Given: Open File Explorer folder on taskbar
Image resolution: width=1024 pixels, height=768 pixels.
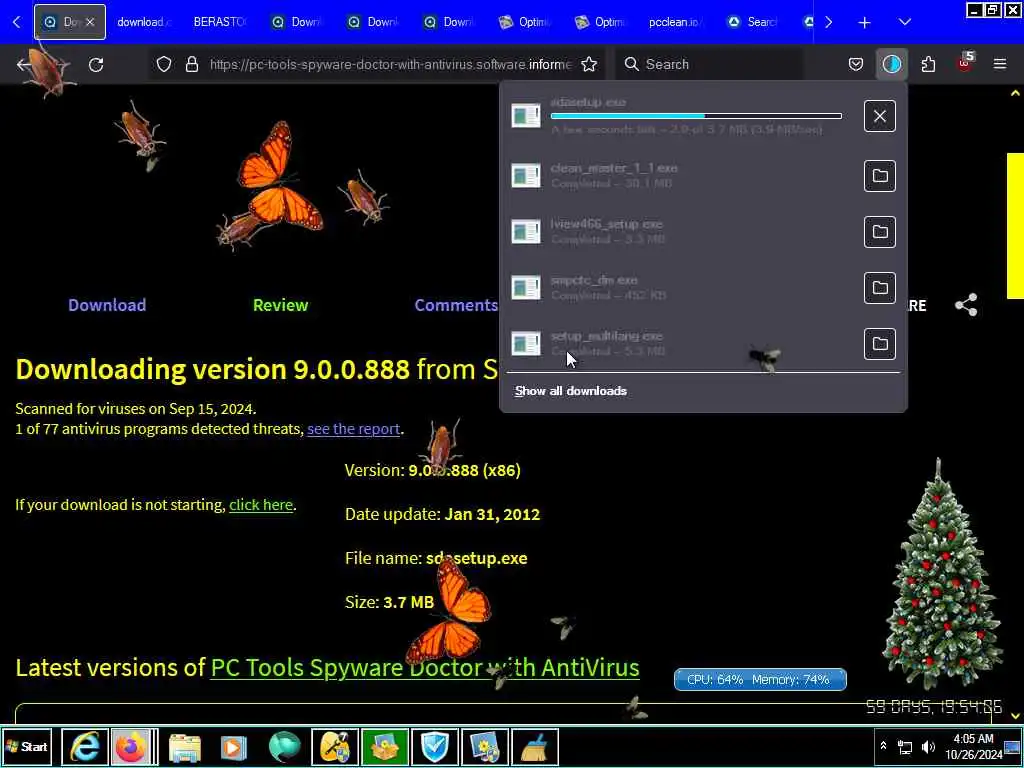Looking at the screenshot, I should (x=185, y=748).
